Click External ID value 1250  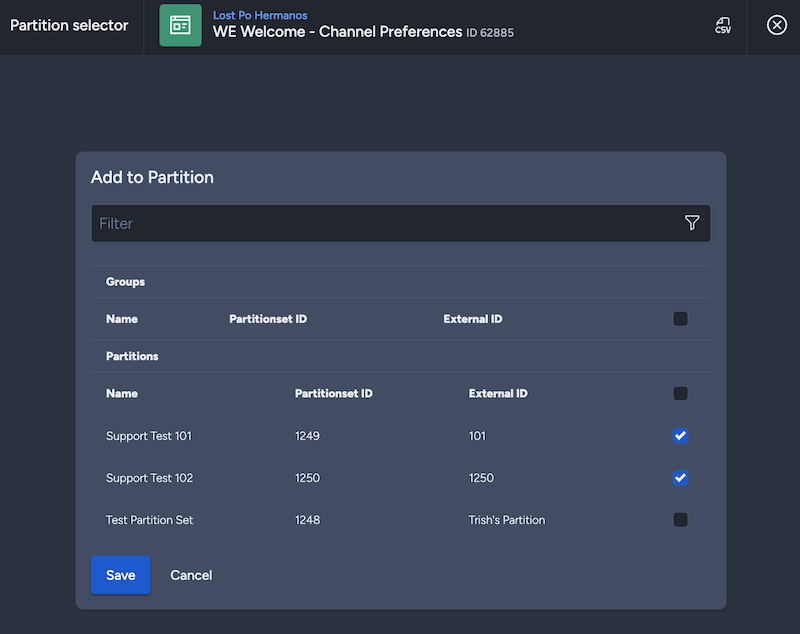click(481, 478)
